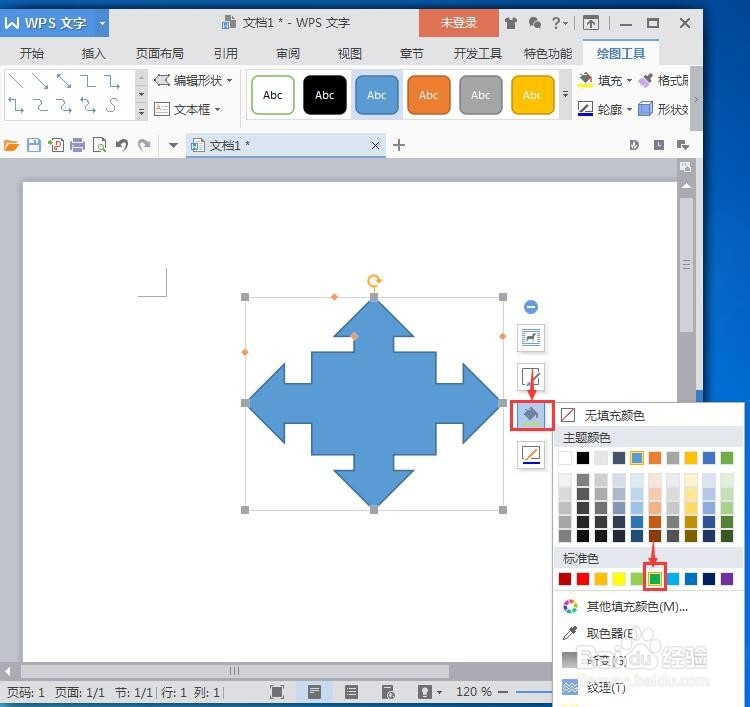This screenshot has height=707, width=750.
Task: Open the layout options floating icon
Action: coord(531,338)
